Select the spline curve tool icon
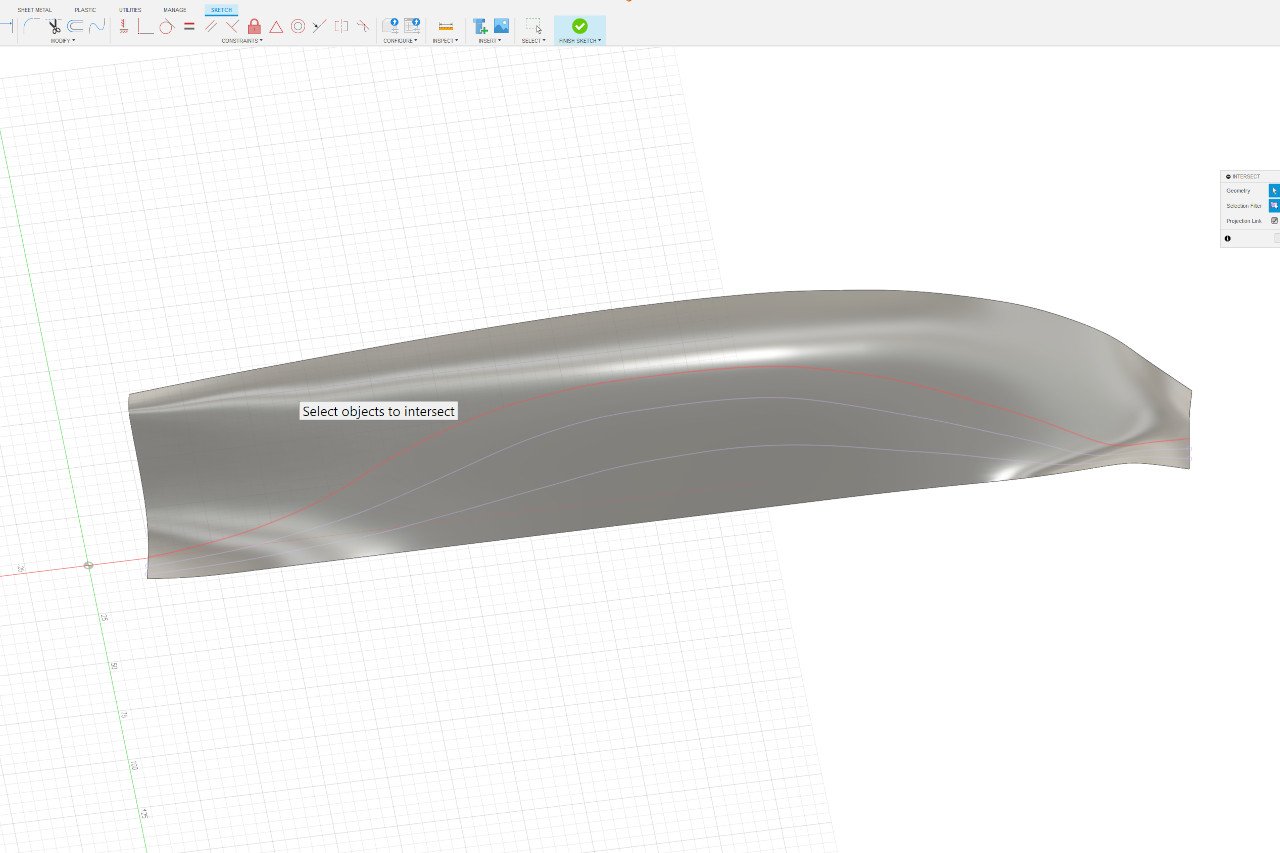Image resolution: width=1280 pixels, height=853 pixels. [97, 26]
